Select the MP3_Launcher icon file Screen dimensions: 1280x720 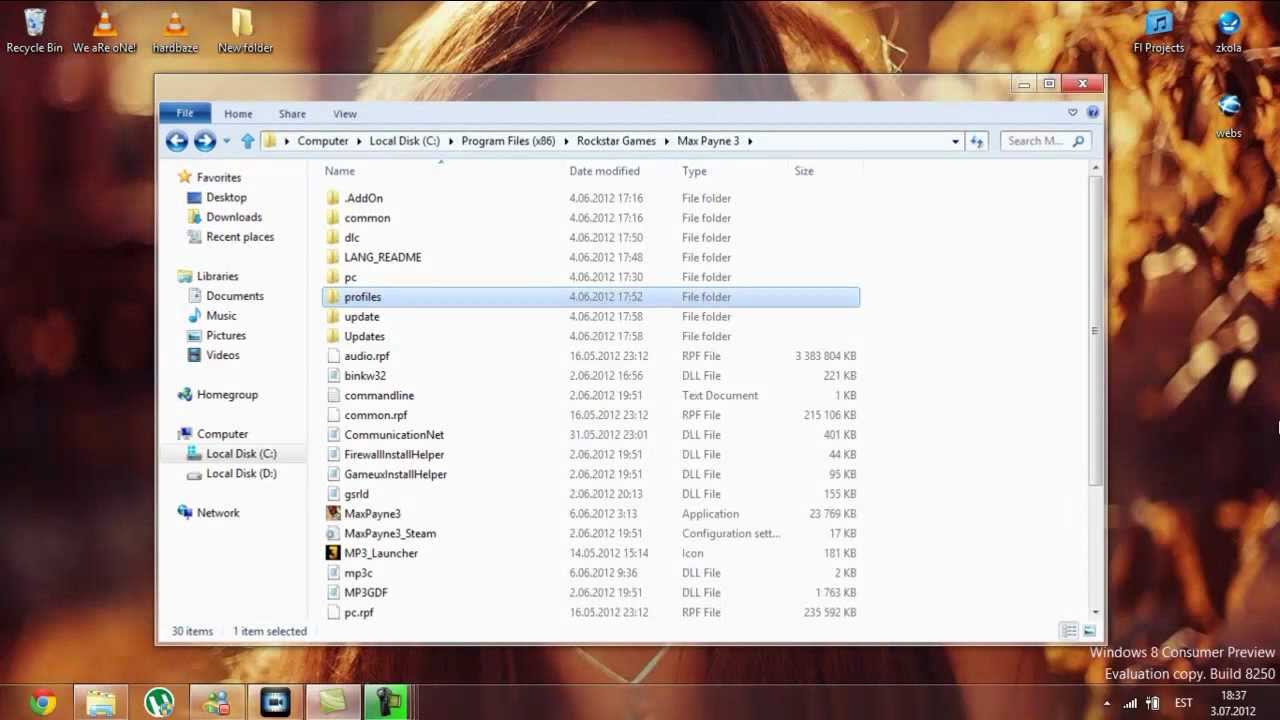[334, 553]
